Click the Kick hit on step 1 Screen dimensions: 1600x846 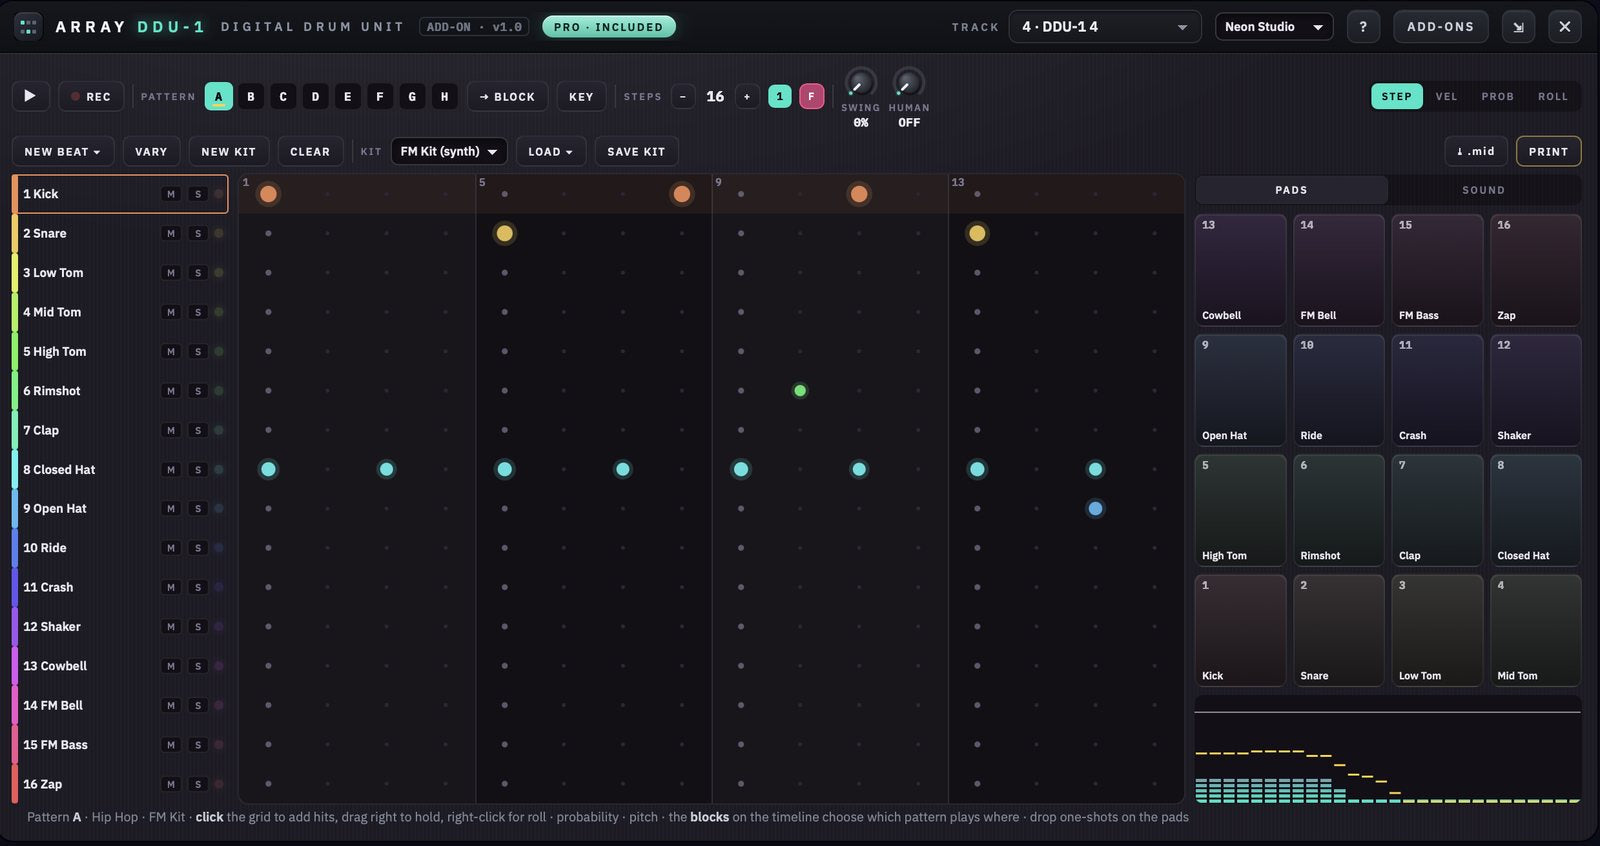tap(268, 194)
